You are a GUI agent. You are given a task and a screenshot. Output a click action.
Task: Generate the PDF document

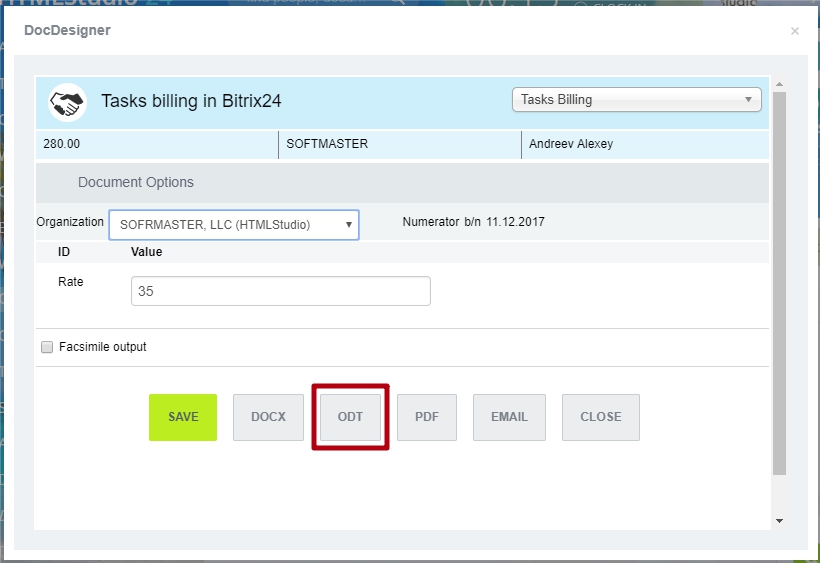(427, 417)
